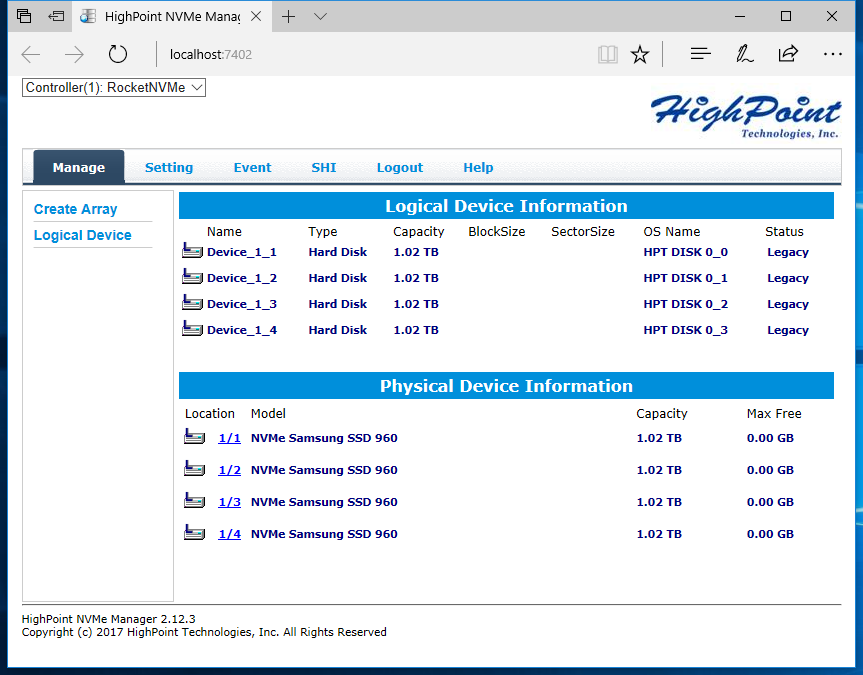Open the SHI tab

324,167
